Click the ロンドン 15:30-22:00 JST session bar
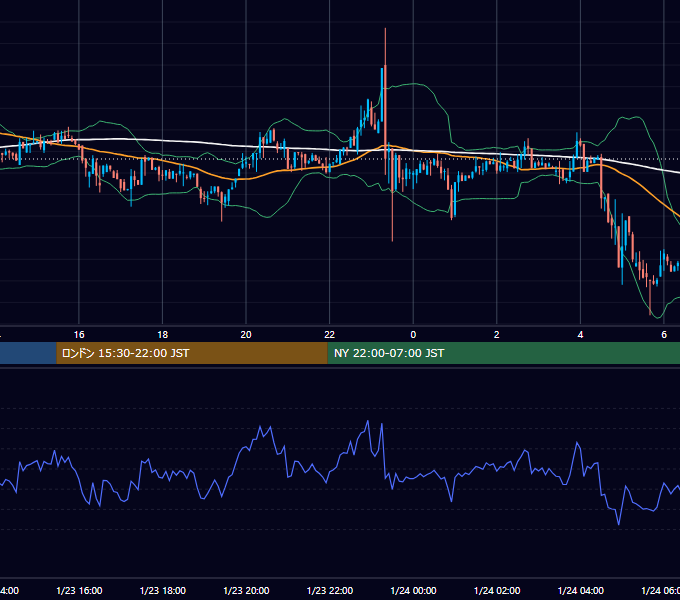Screen dimensions: 680x600 (x=192, y=353)
